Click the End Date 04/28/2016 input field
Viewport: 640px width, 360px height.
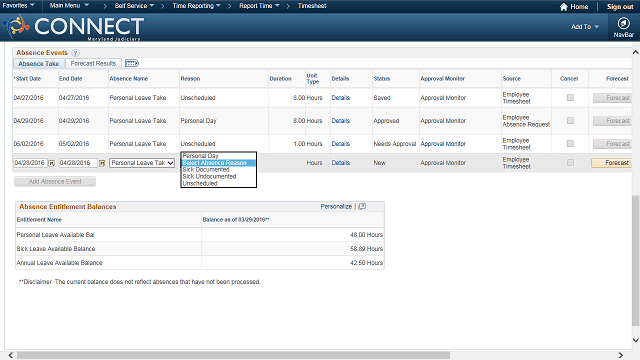coord(78,163)
